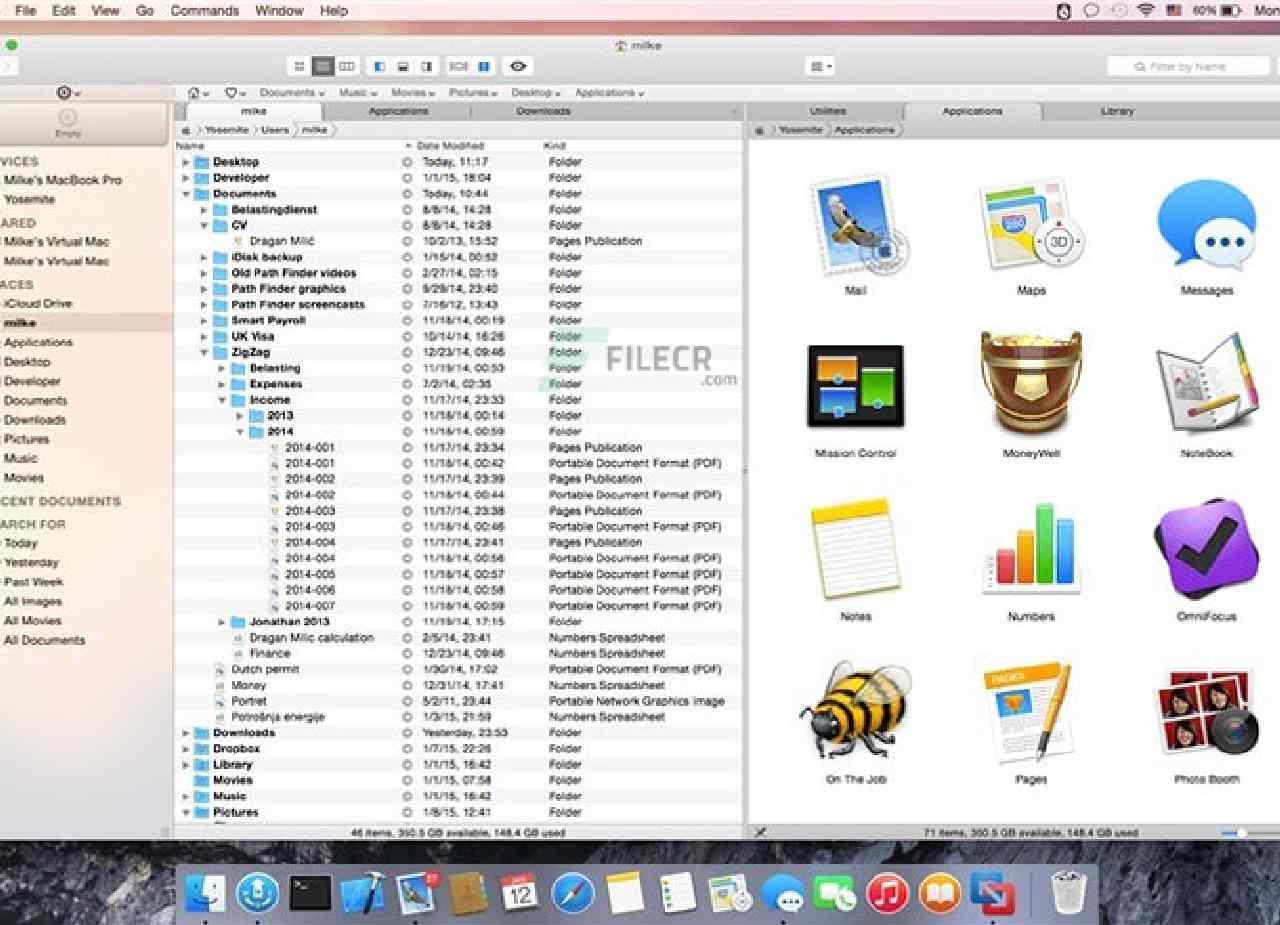Viewport: 1280px width, 925px height.
Task: Select the Notes app icon in Applications
Action: point(856,549)
